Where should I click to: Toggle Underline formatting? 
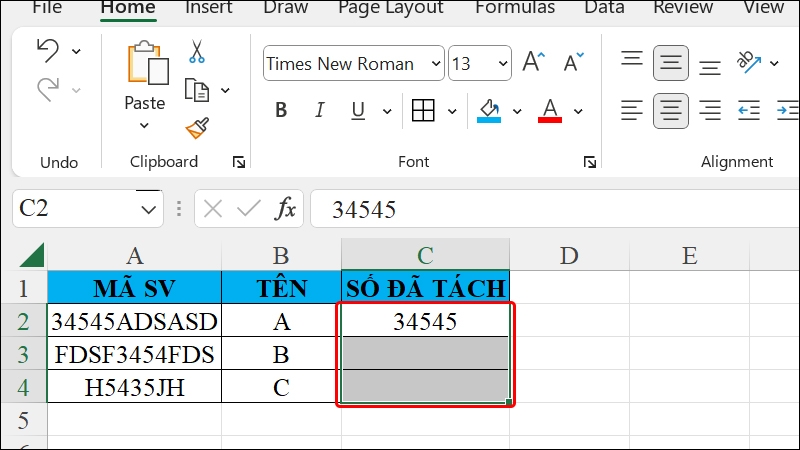click(358, 110)
